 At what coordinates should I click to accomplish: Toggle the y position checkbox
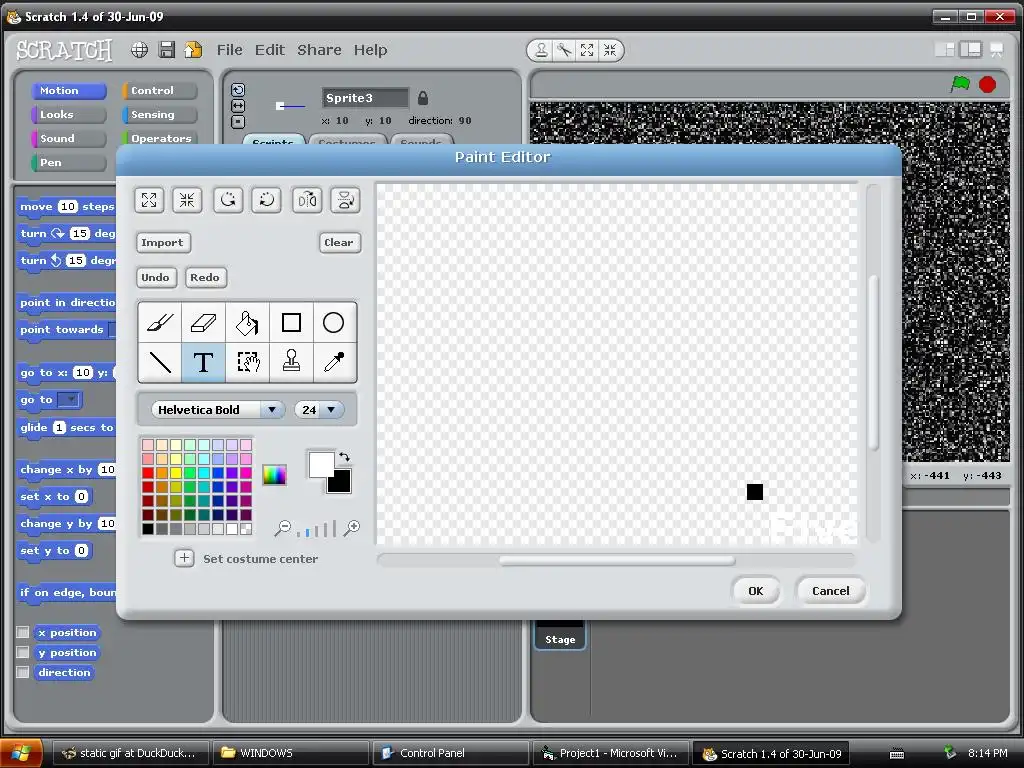[23, 652]
